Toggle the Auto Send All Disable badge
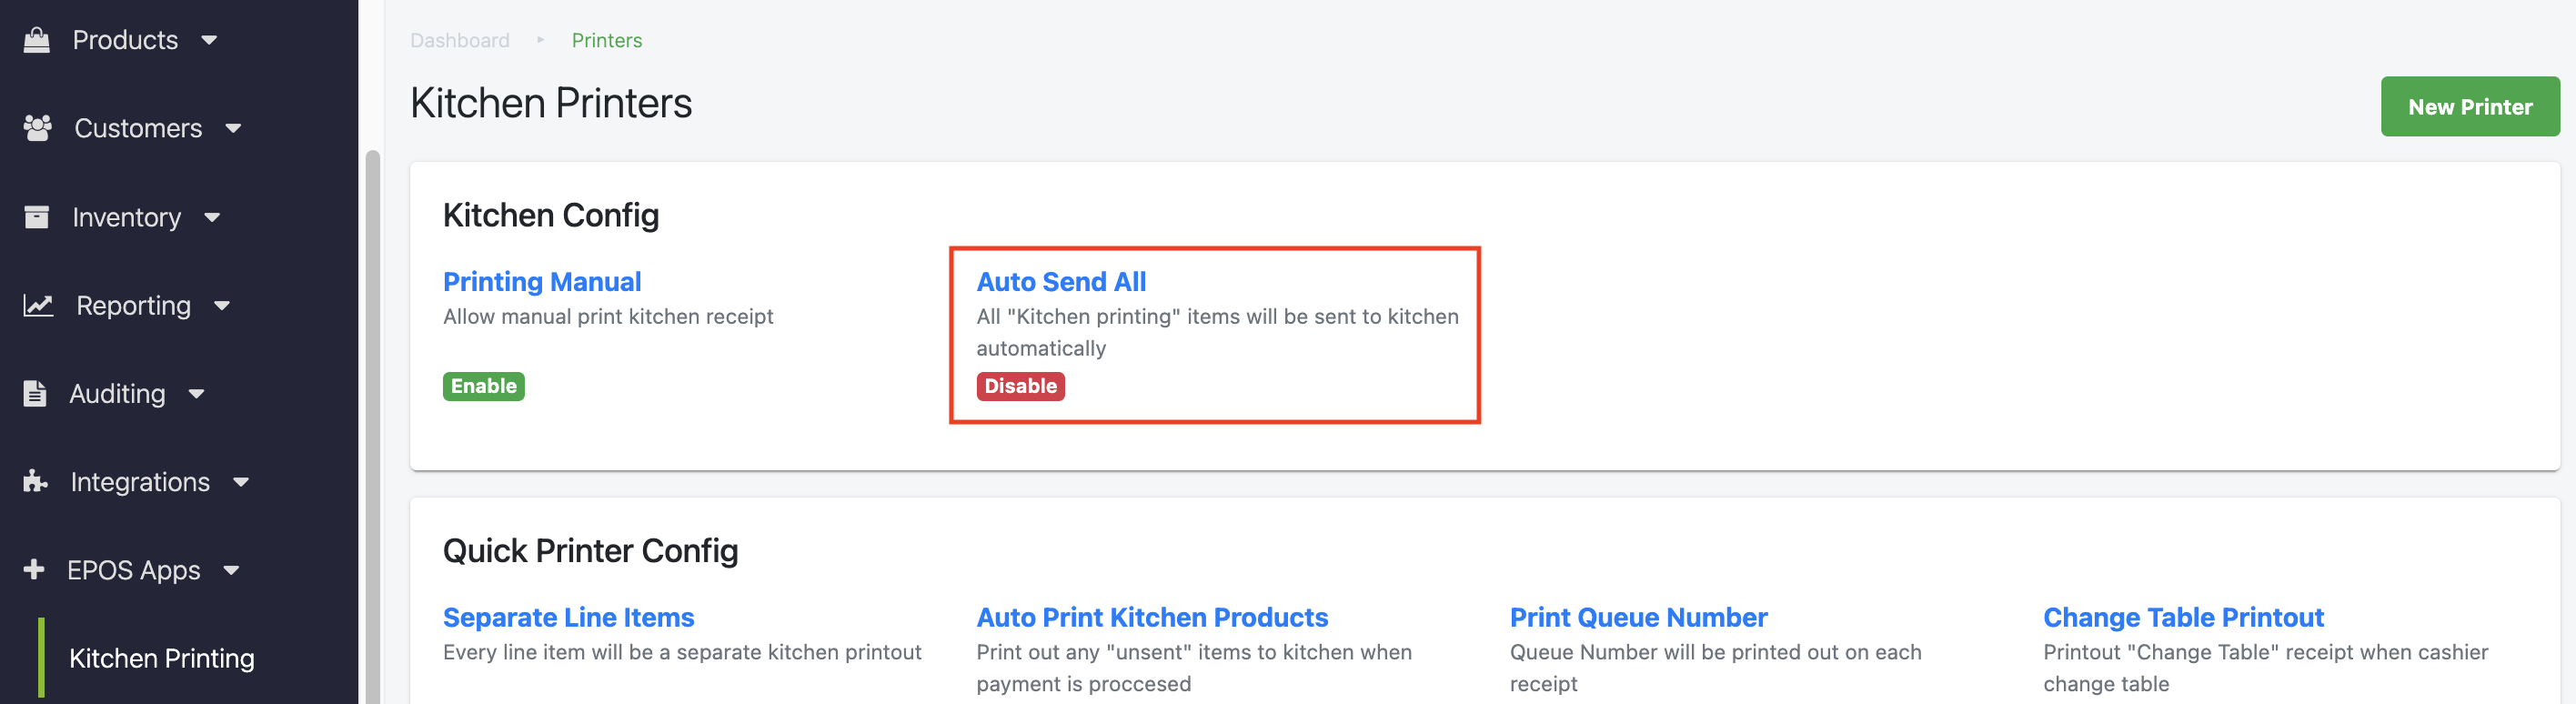 (x=1019, y=386)
